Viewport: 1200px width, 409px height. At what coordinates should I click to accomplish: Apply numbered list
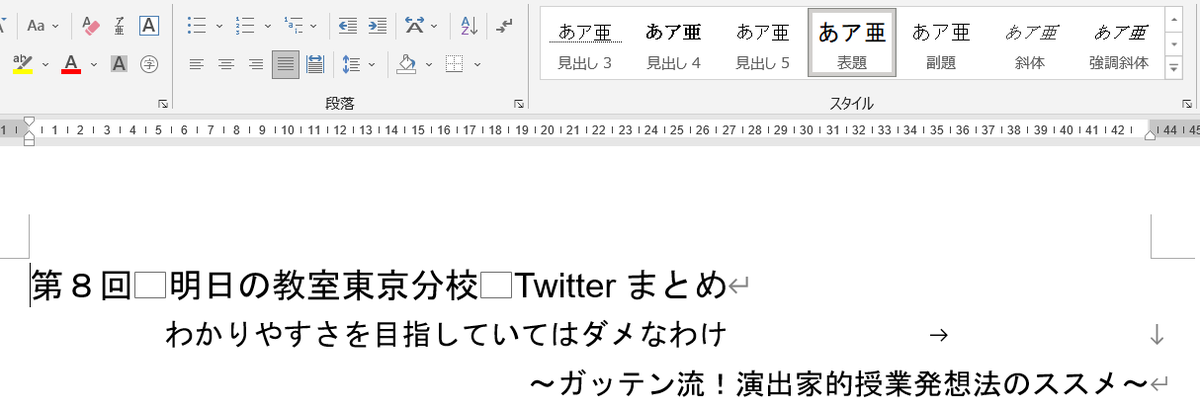pos(244,25)
